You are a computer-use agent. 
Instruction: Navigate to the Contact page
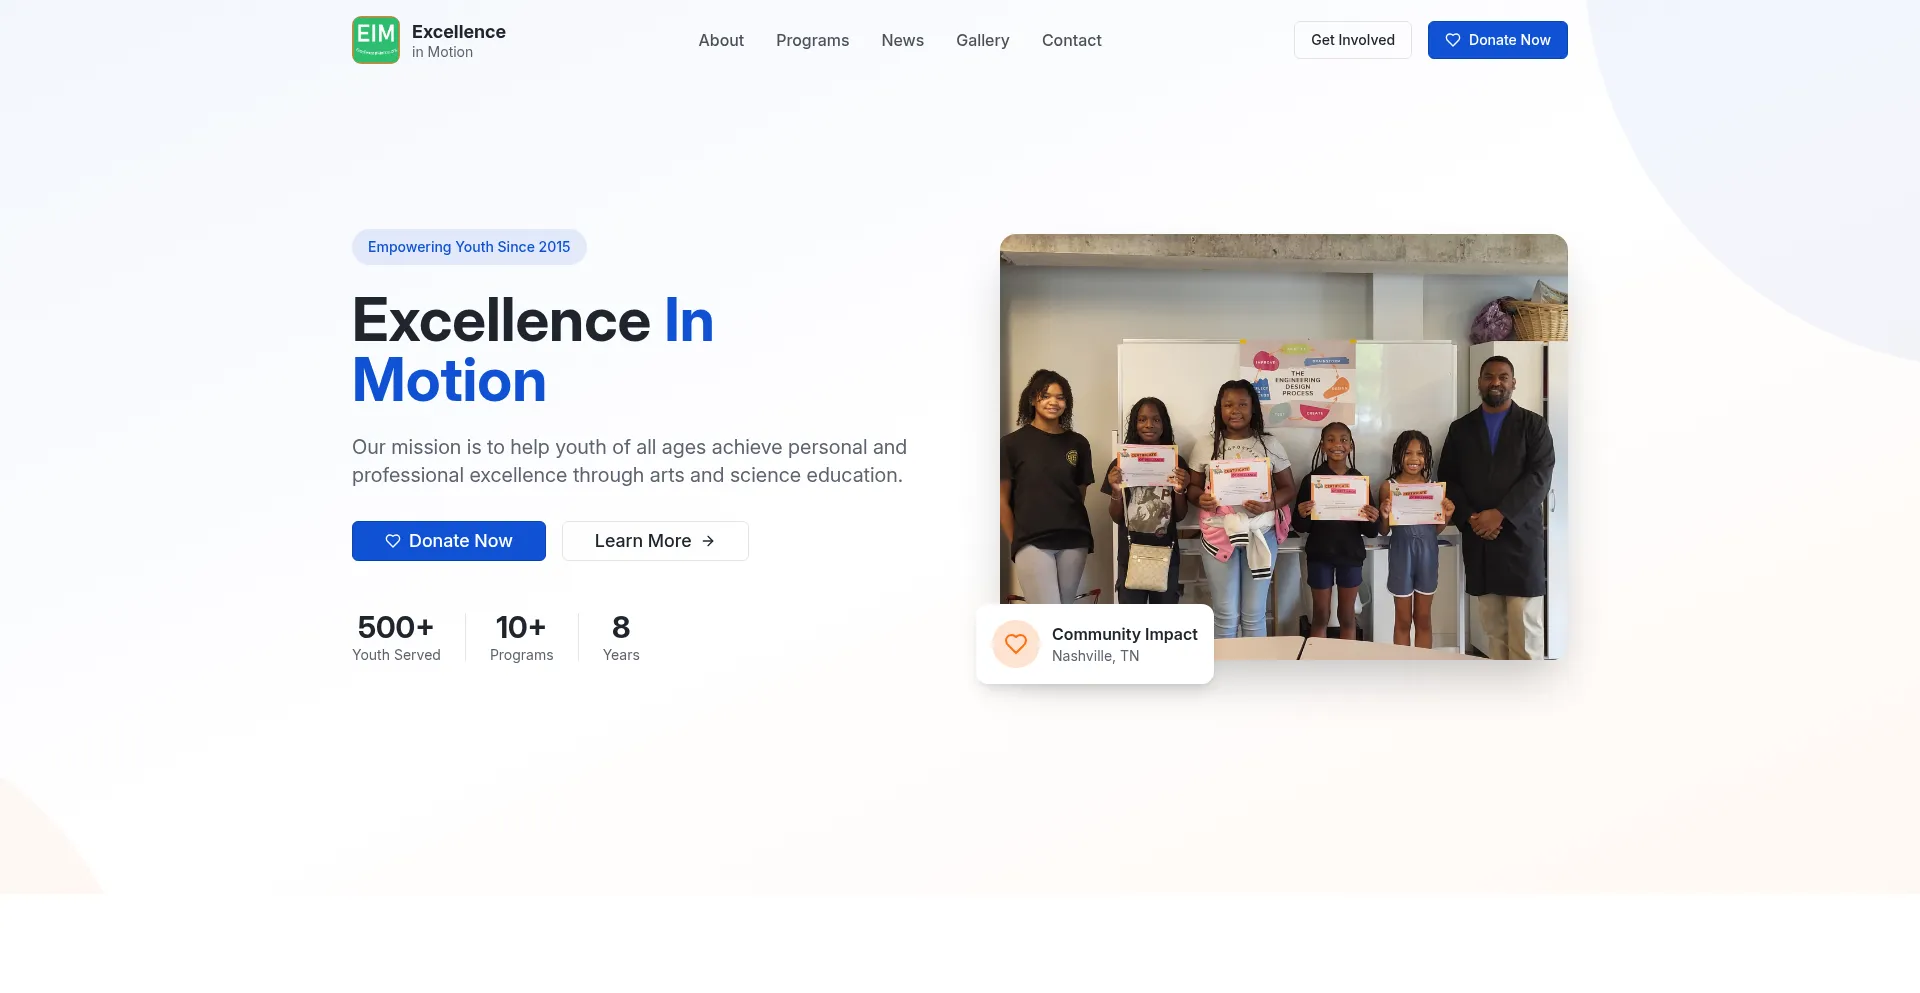click(x=1071, y=40)
